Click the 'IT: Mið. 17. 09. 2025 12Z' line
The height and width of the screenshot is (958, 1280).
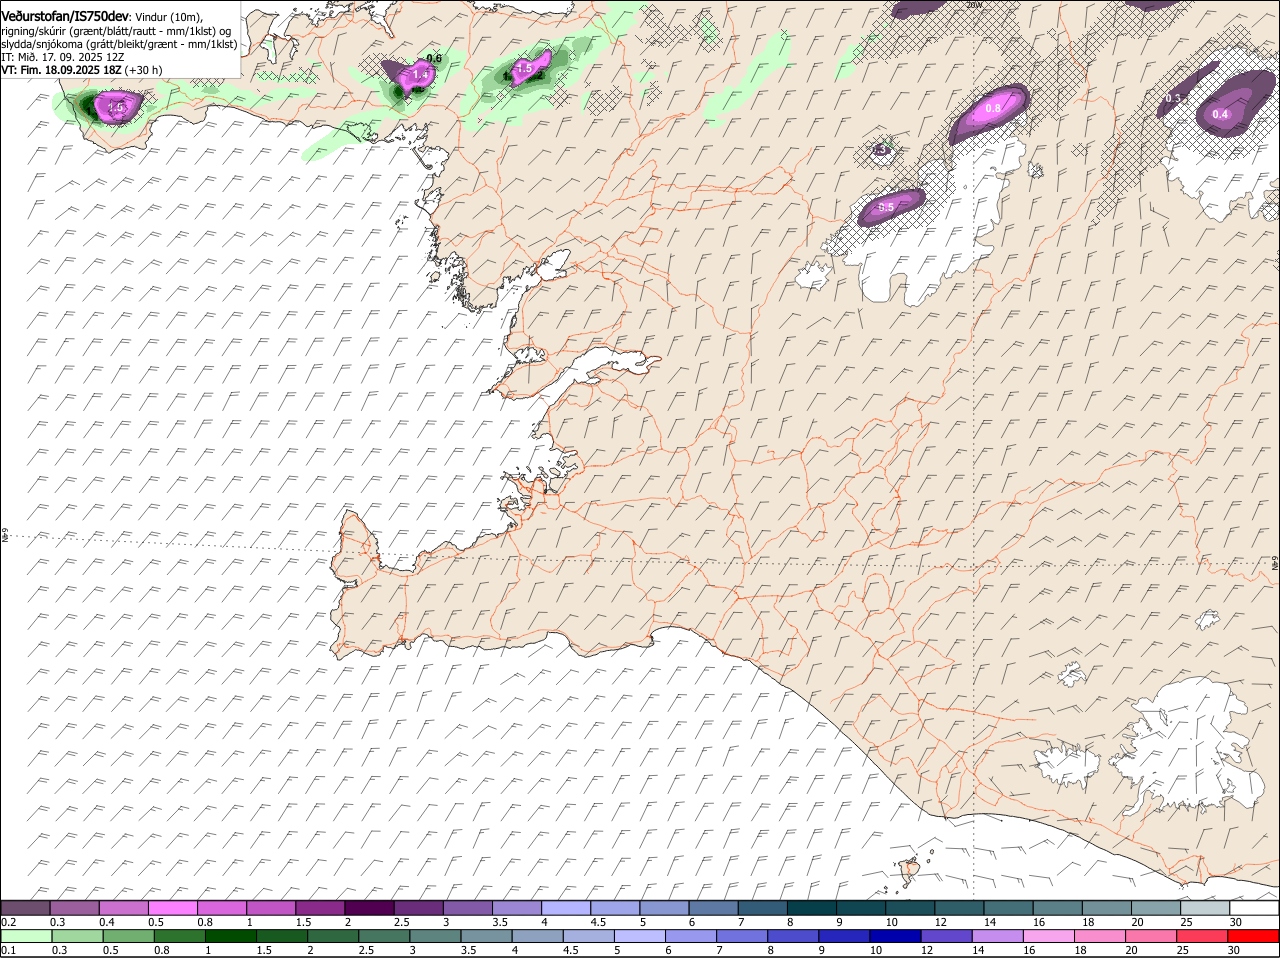pyautogui.click(x=62, y=57)
